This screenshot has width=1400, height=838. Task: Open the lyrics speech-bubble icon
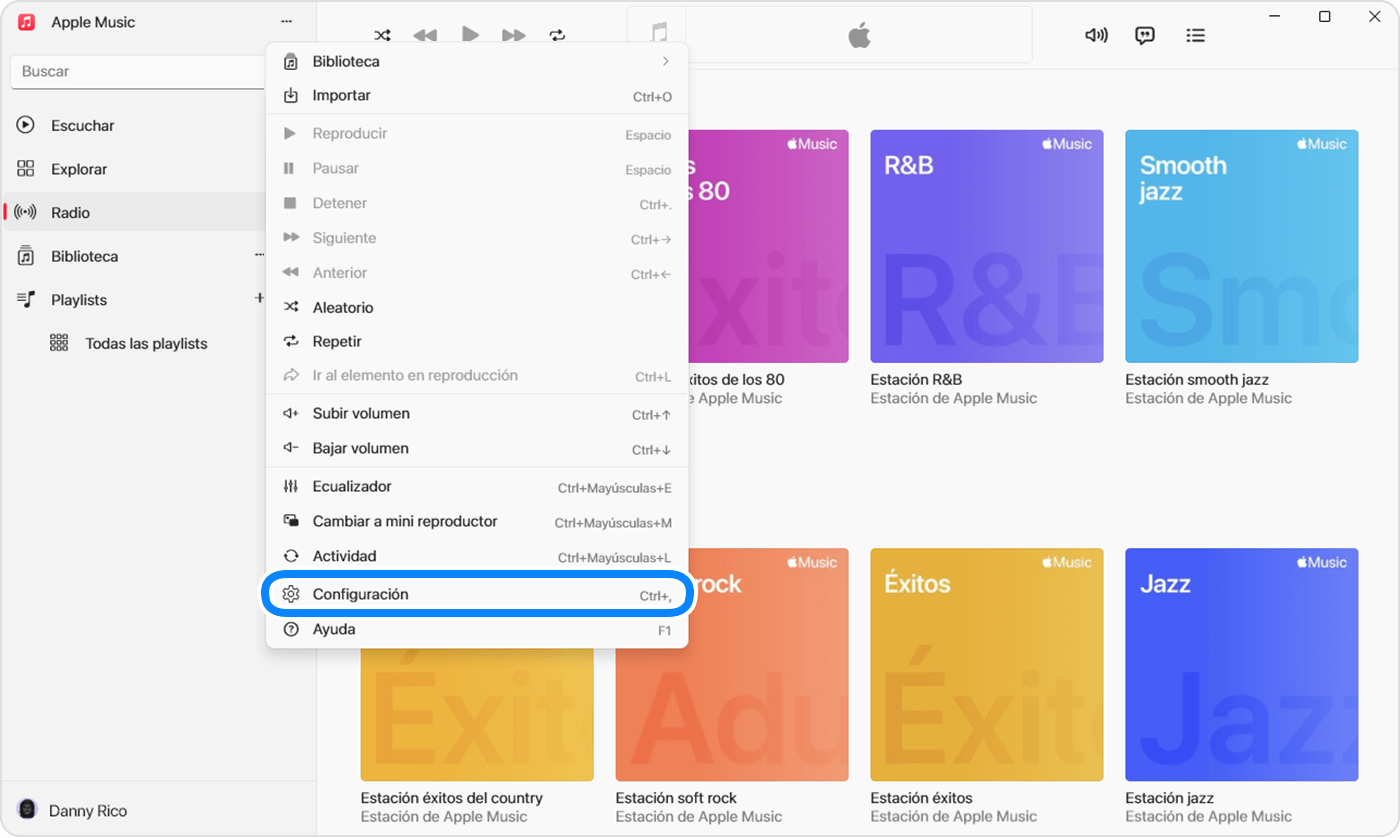tap(1145, 35)
